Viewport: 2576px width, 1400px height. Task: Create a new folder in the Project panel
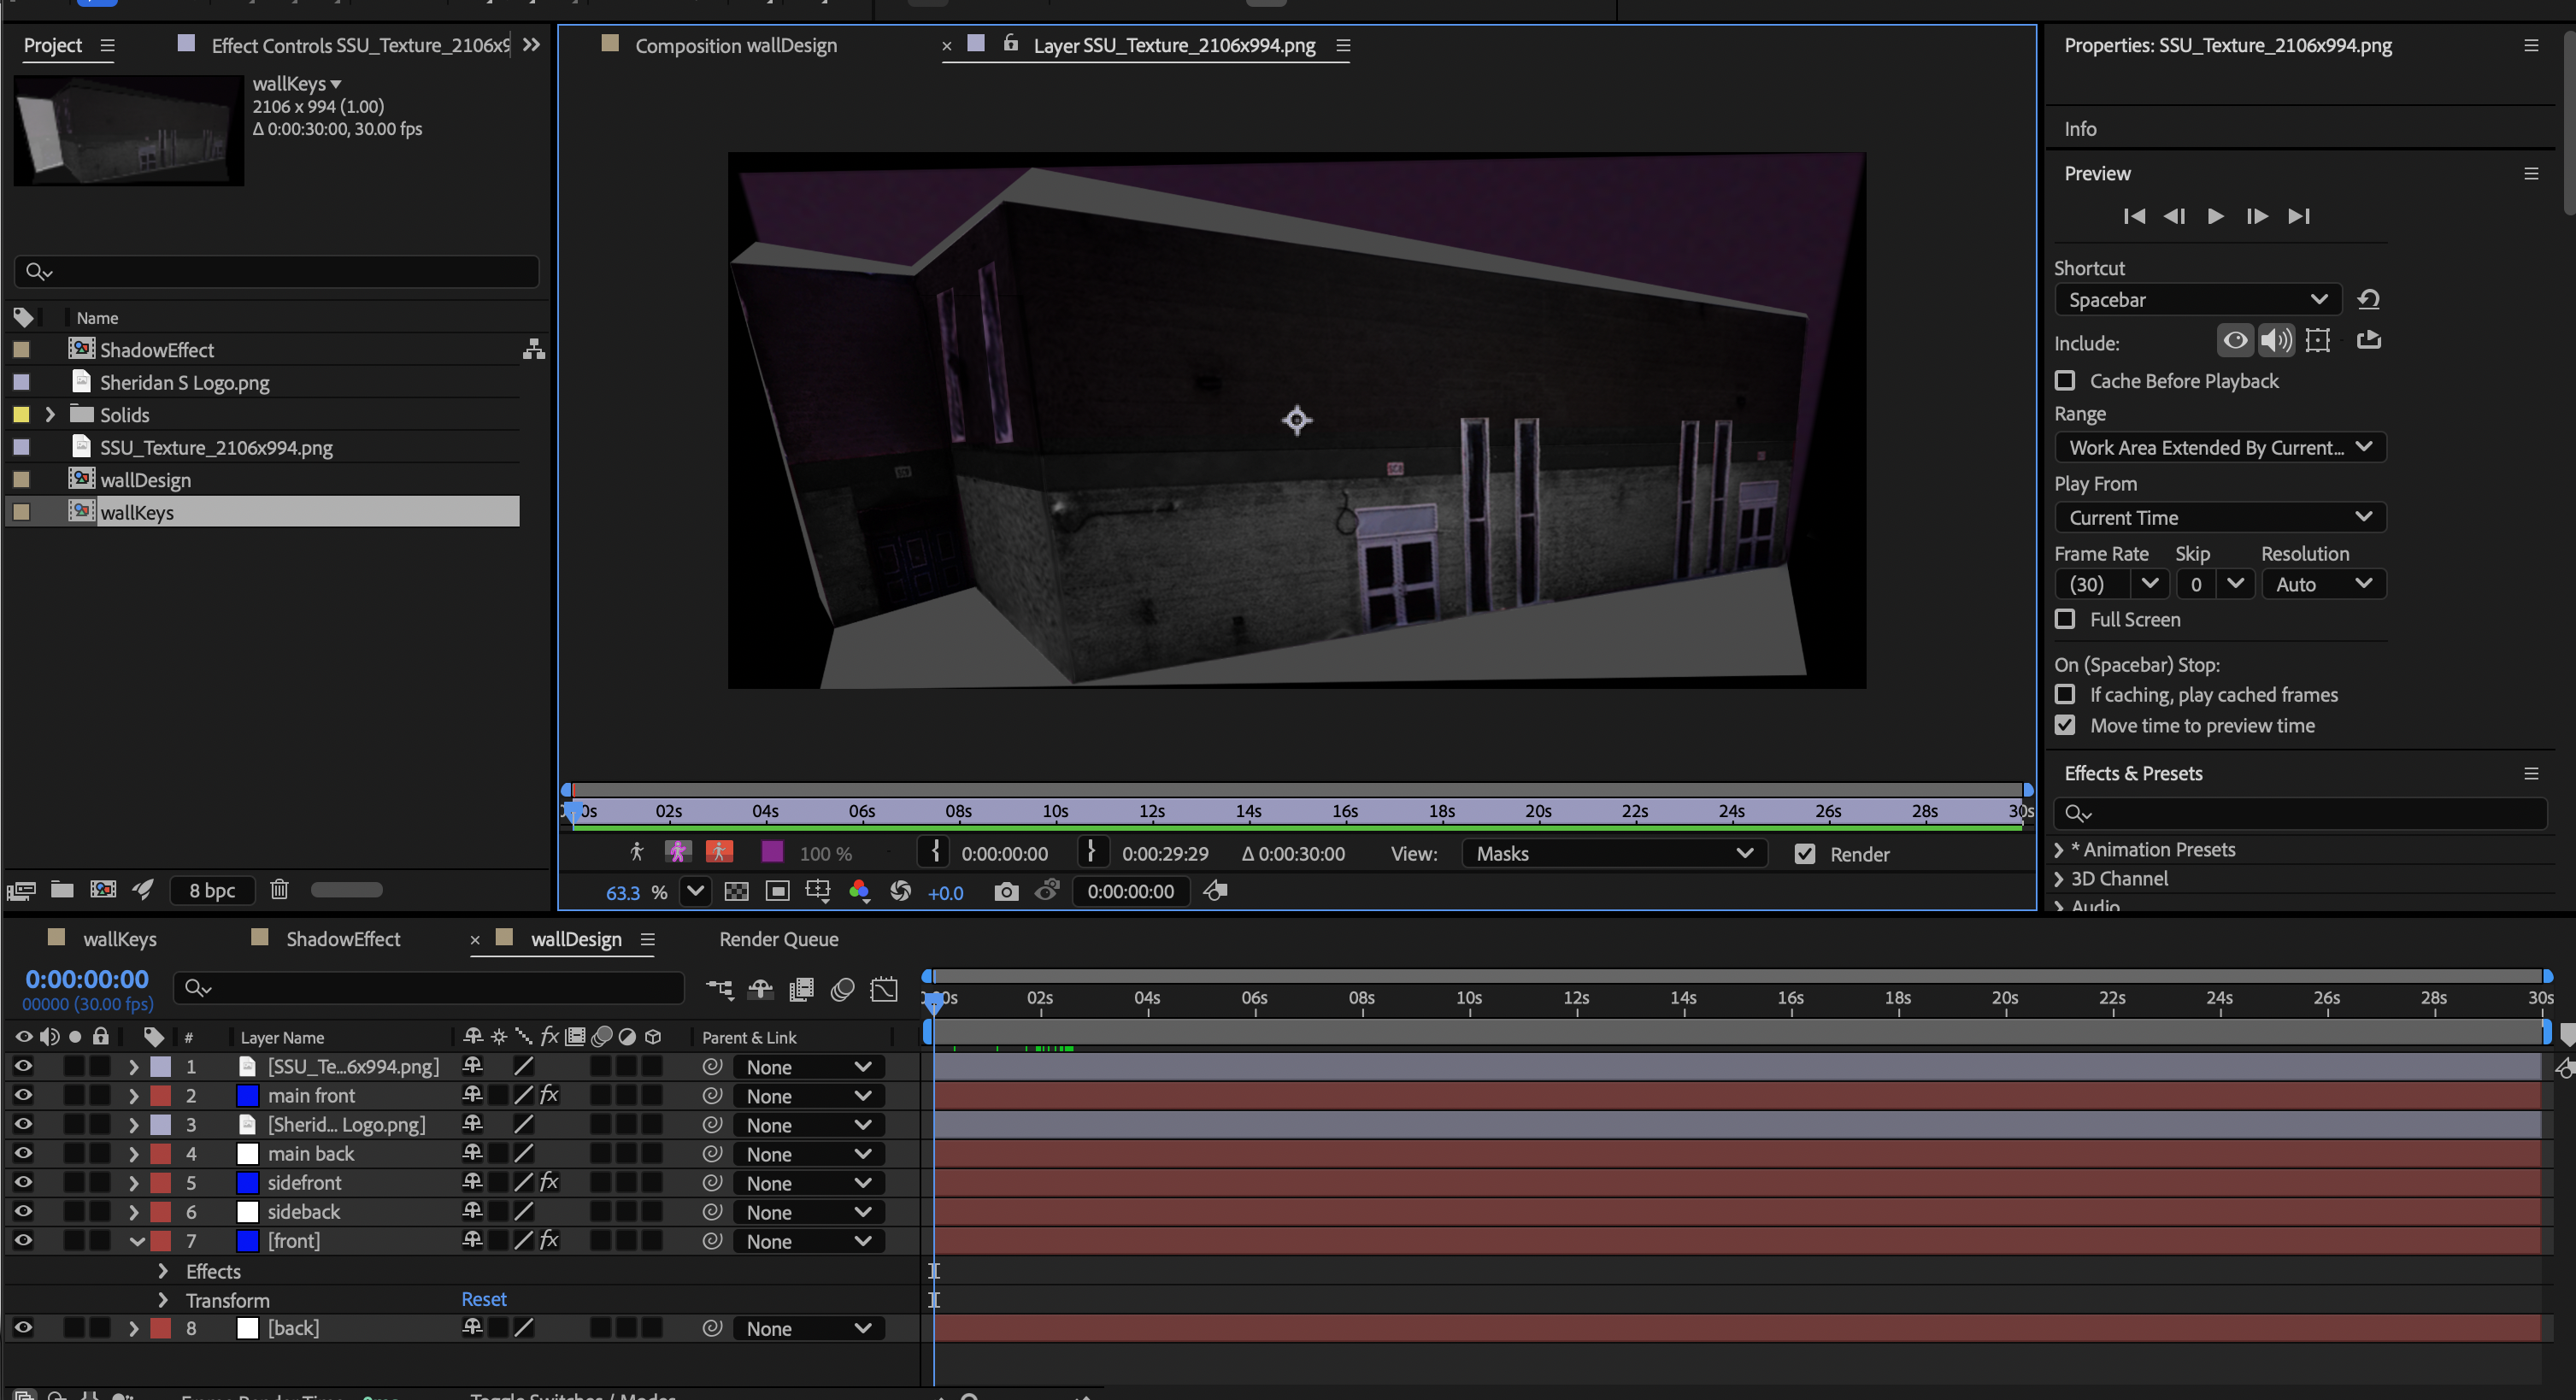[x=62, y=889]
